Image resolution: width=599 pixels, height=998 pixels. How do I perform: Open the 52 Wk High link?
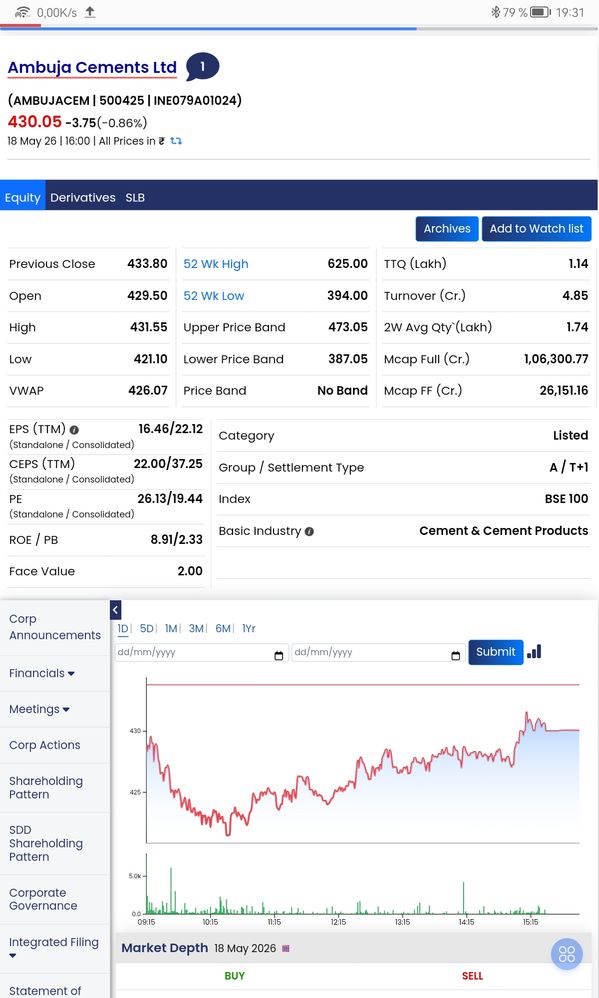point(216,264)
